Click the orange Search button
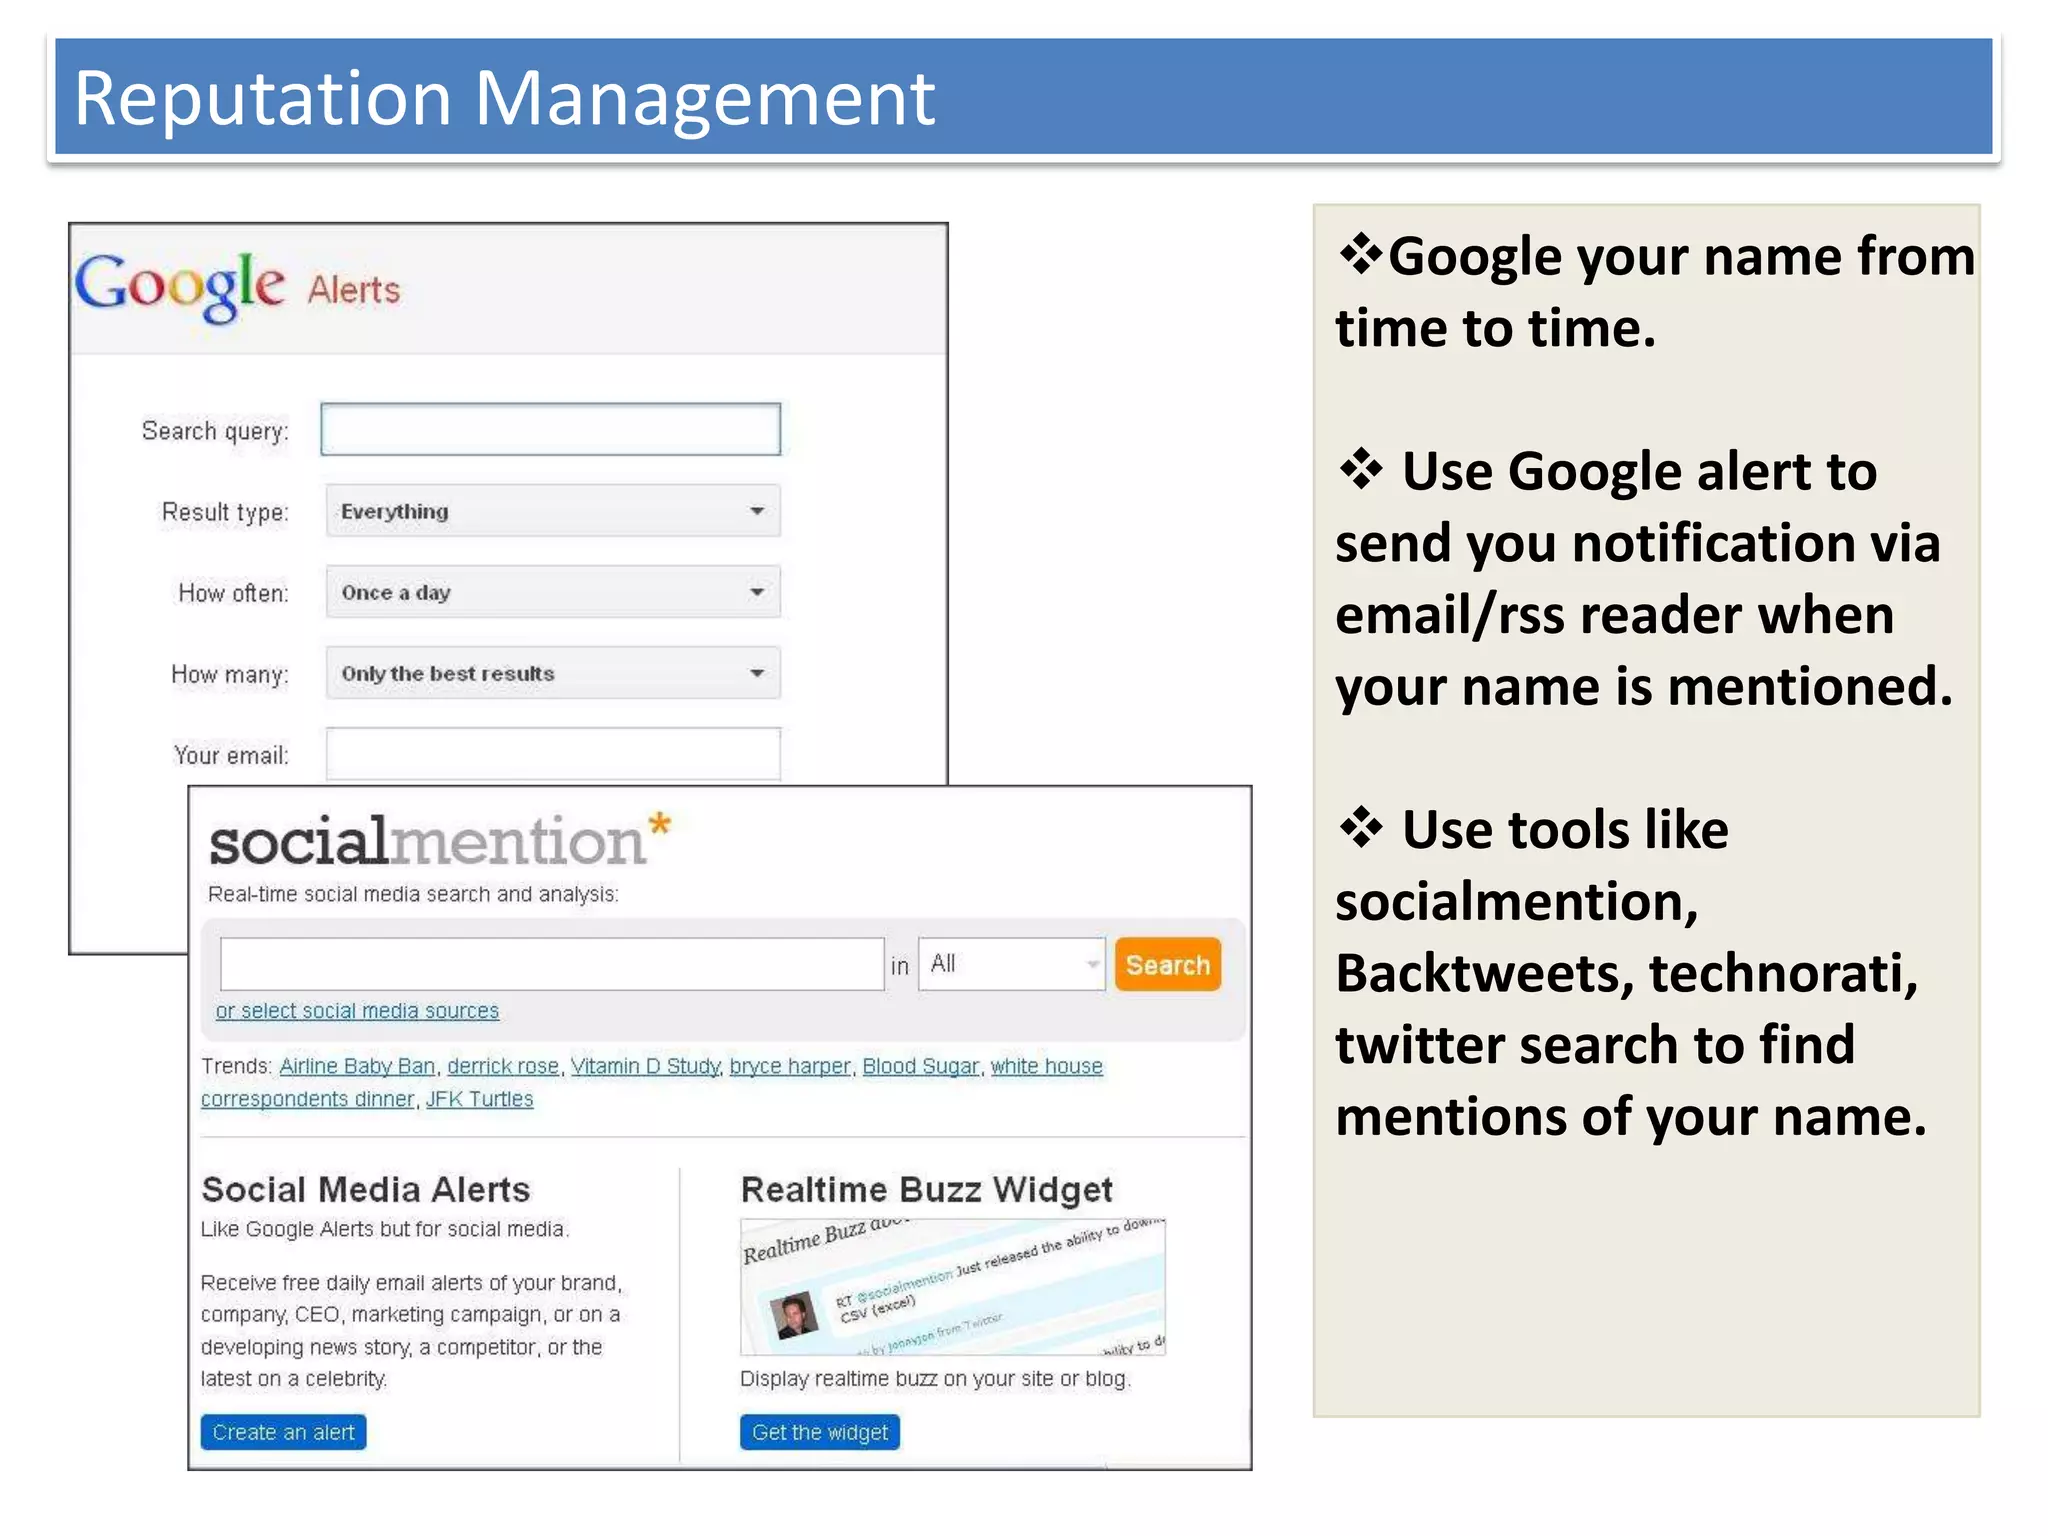 point(1168,965)
